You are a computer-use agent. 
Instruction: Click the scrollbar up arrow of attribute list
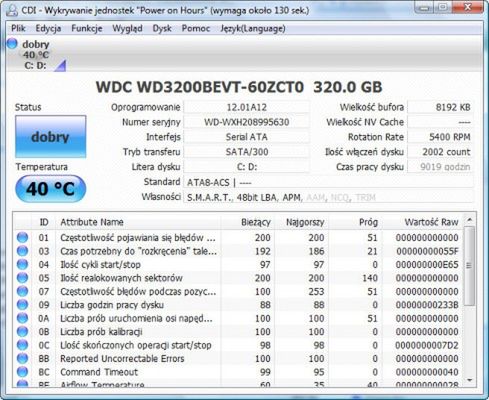point(469,219)
